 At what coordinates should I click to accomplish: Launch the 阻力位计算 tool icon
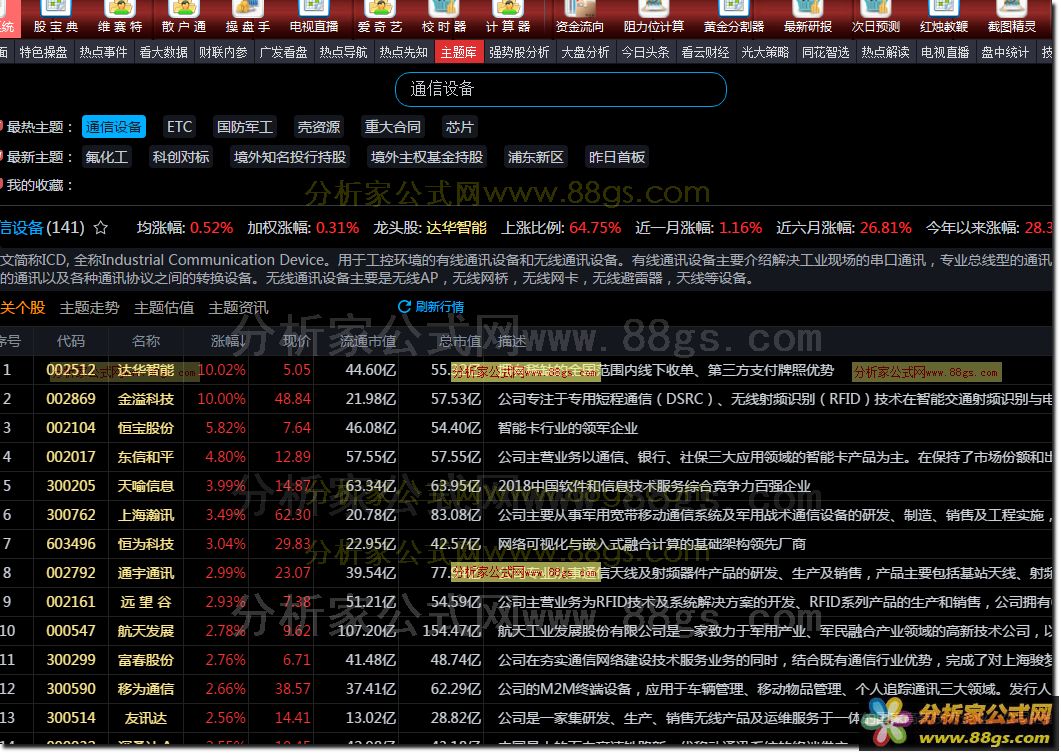654,17
